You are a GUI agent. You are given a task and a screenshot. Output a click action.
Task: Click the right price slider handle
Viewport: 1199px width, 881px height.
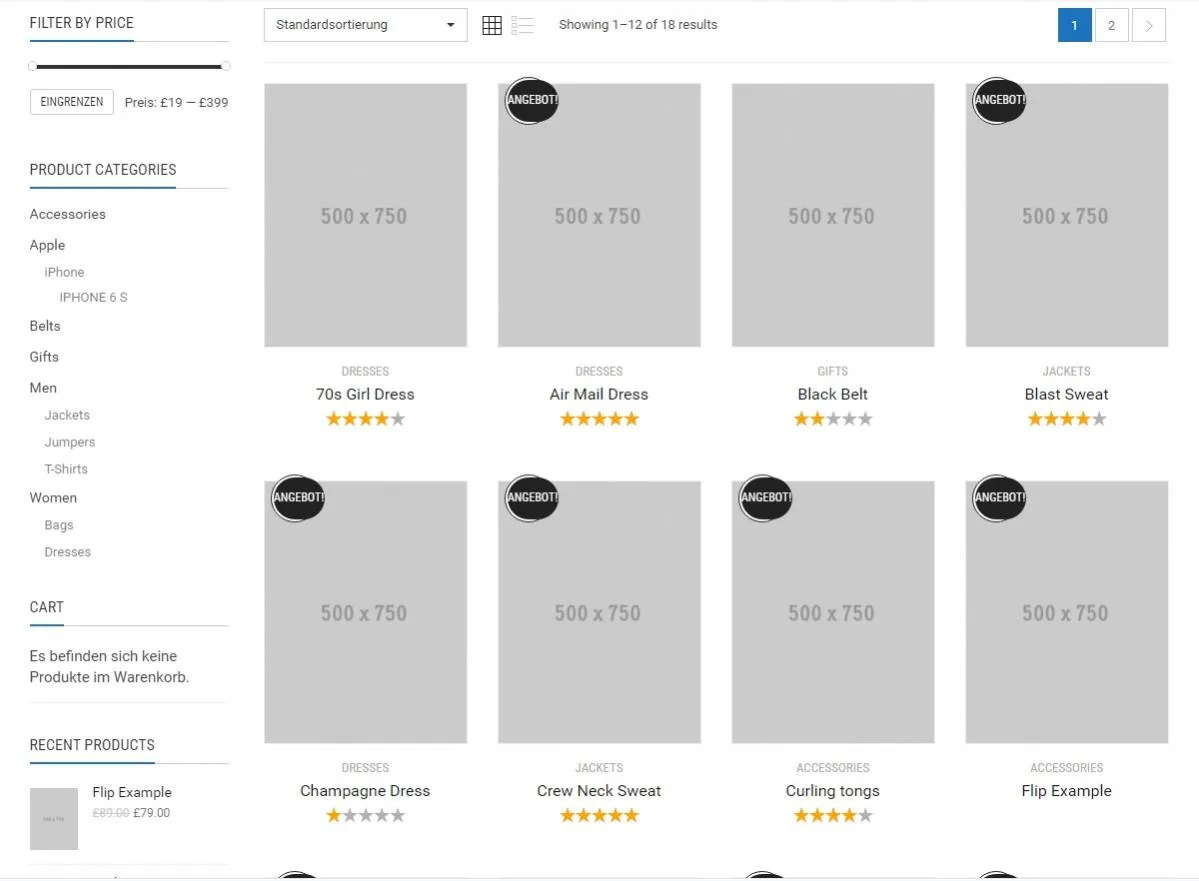point(225,67)
